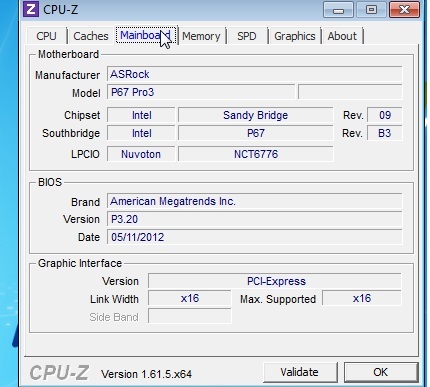Click the LPCIO vendor Nuvoton
Image resolution: width=430 pixels, height=387 pixels.
[x=141, y=154]
